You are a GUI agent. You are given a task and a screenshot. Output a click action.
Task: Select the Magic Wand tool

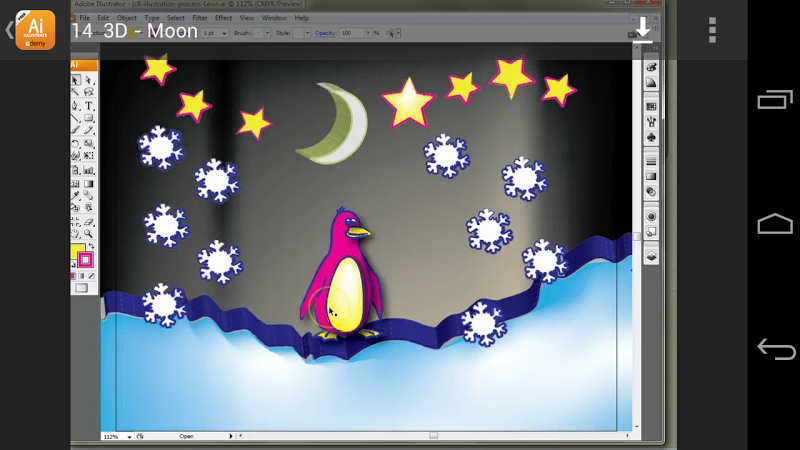click(76, 92)
